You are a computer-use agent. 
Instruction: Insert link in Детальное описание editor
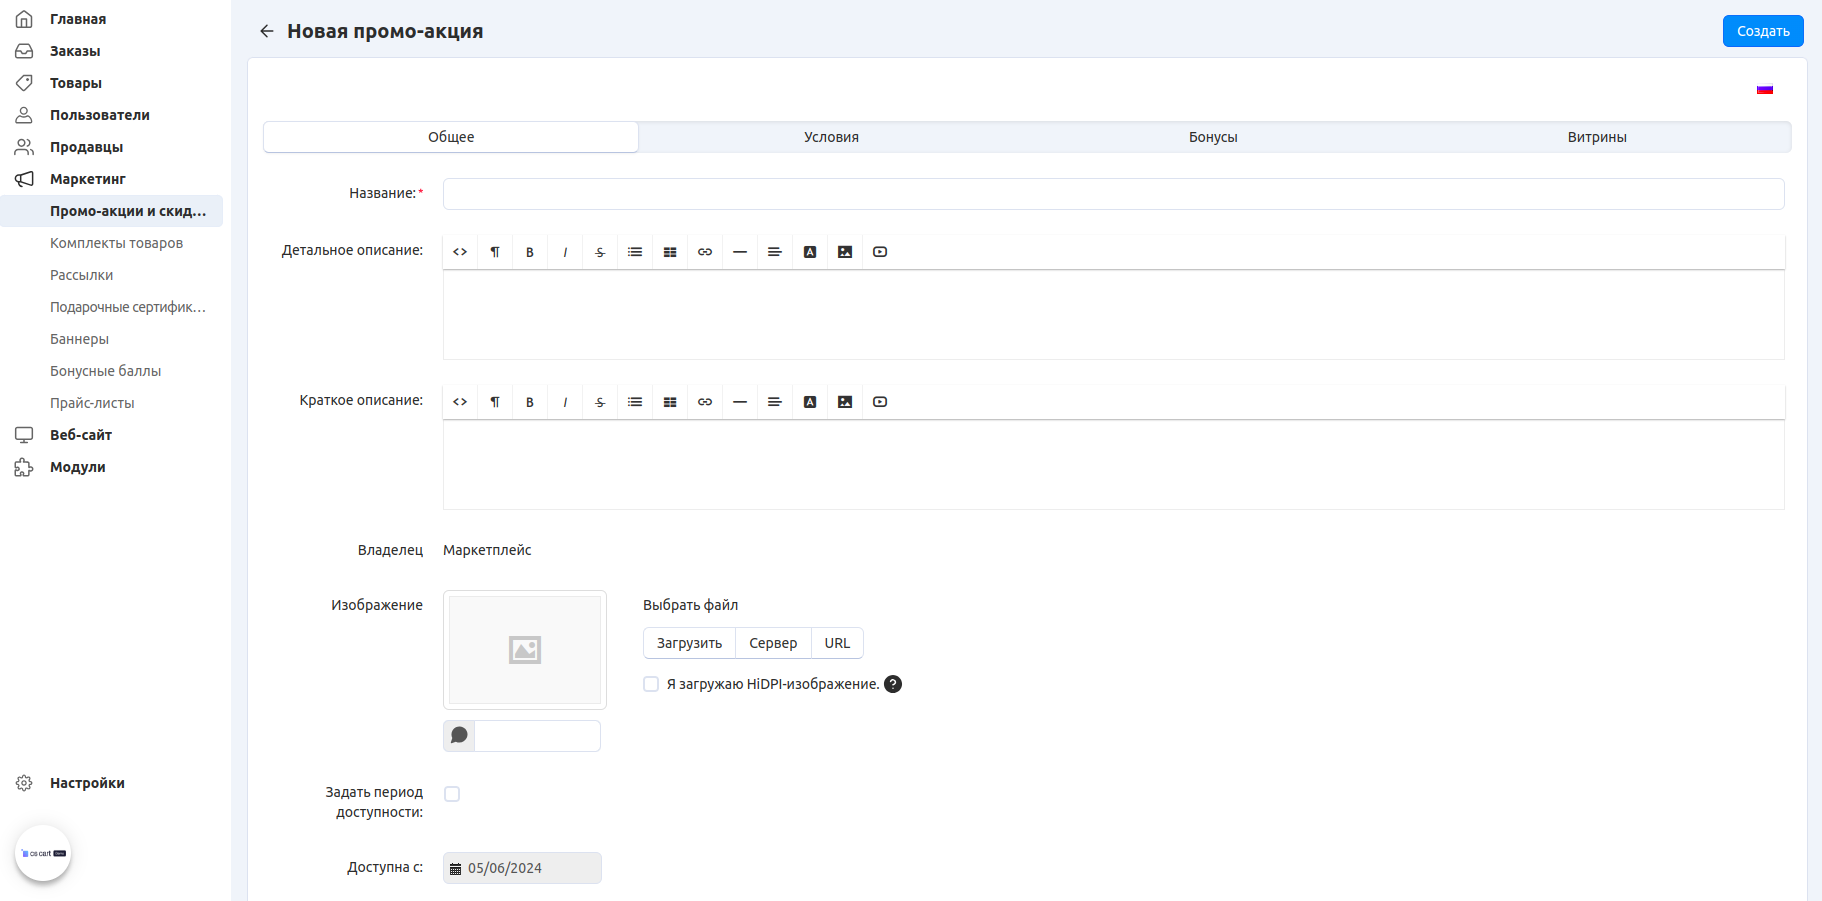pyautogui.click(x=705, y=252)
